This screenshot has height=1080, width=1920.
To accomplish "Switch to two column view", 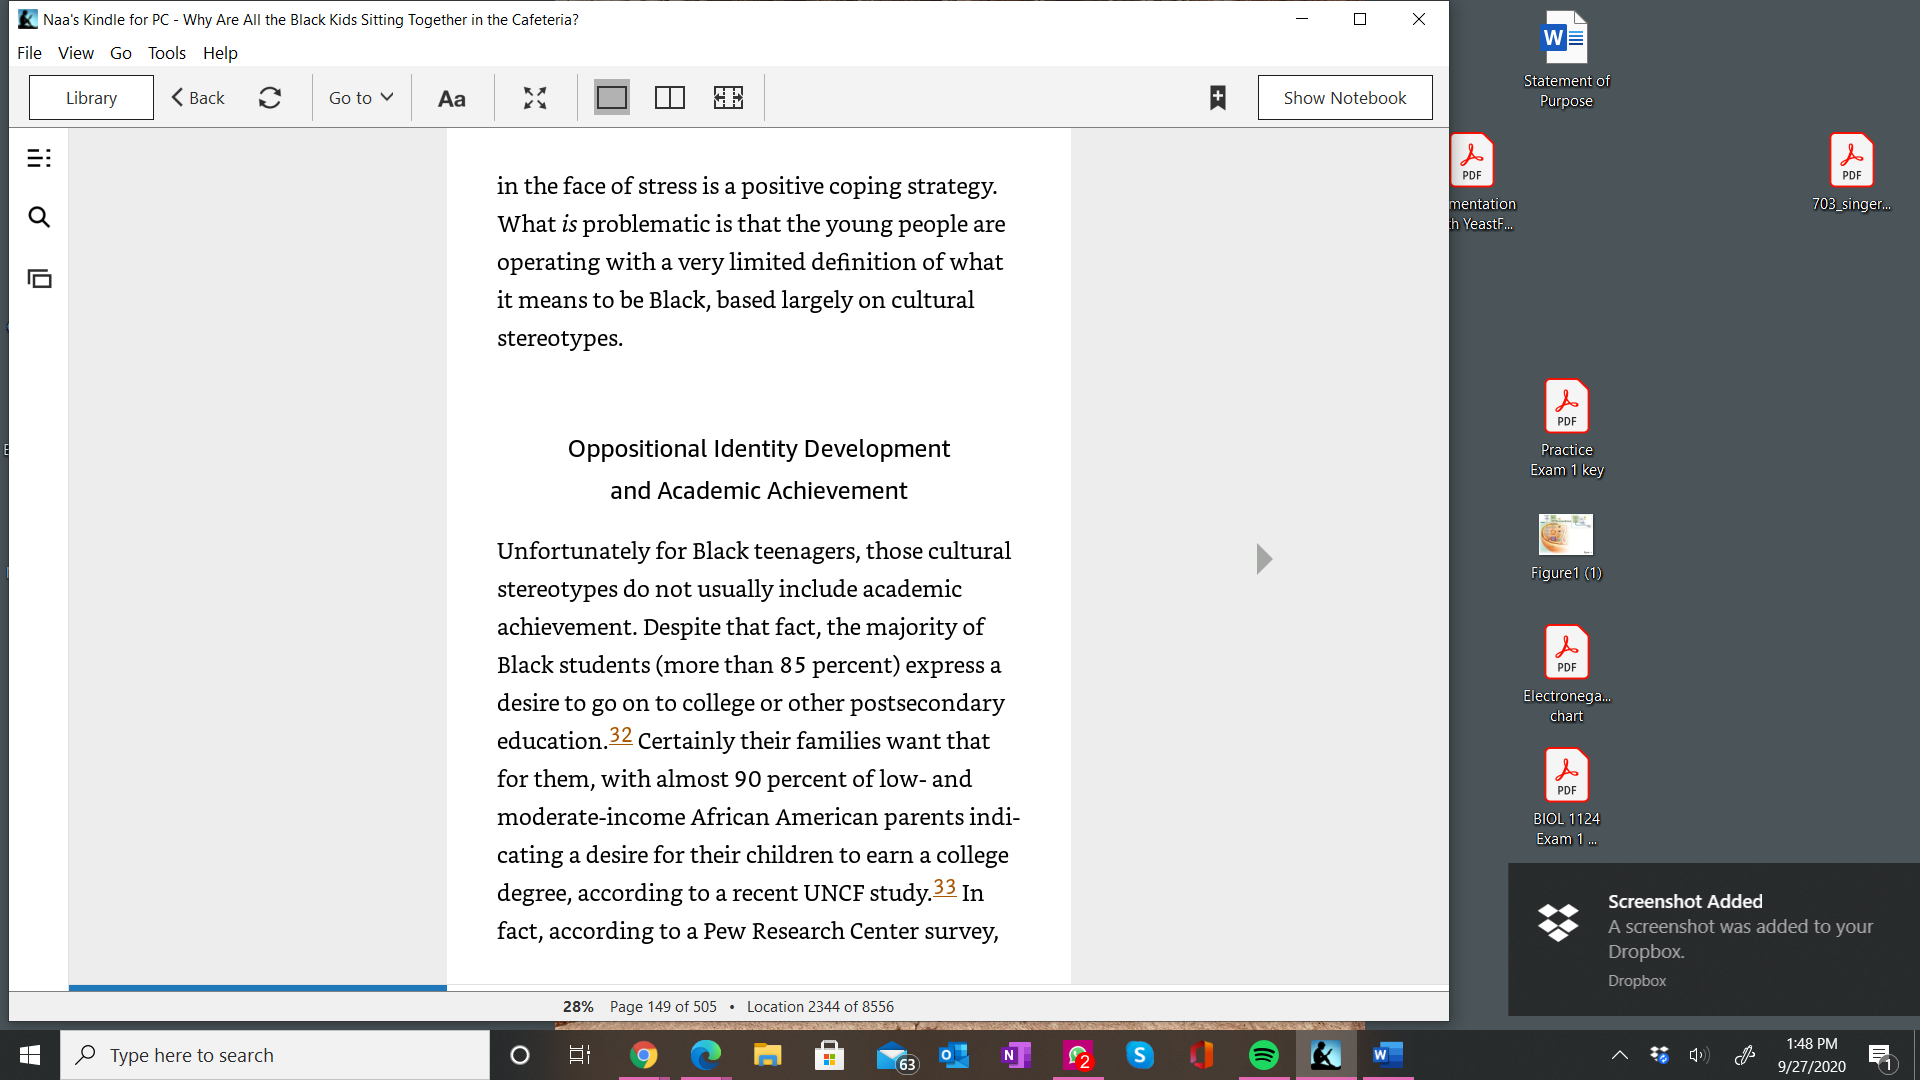I will tap(670, 98).
